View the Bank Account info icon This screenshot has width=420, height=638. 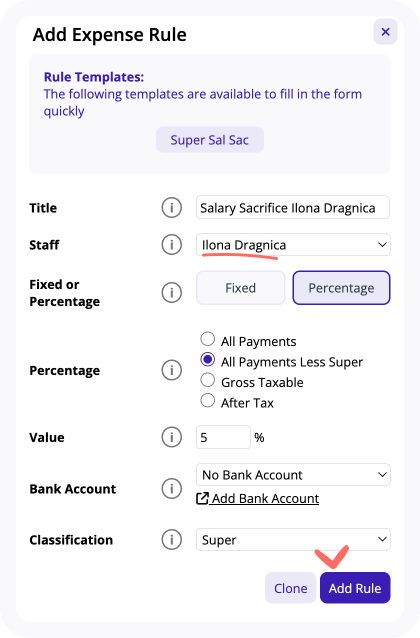[x=172, y=489]
